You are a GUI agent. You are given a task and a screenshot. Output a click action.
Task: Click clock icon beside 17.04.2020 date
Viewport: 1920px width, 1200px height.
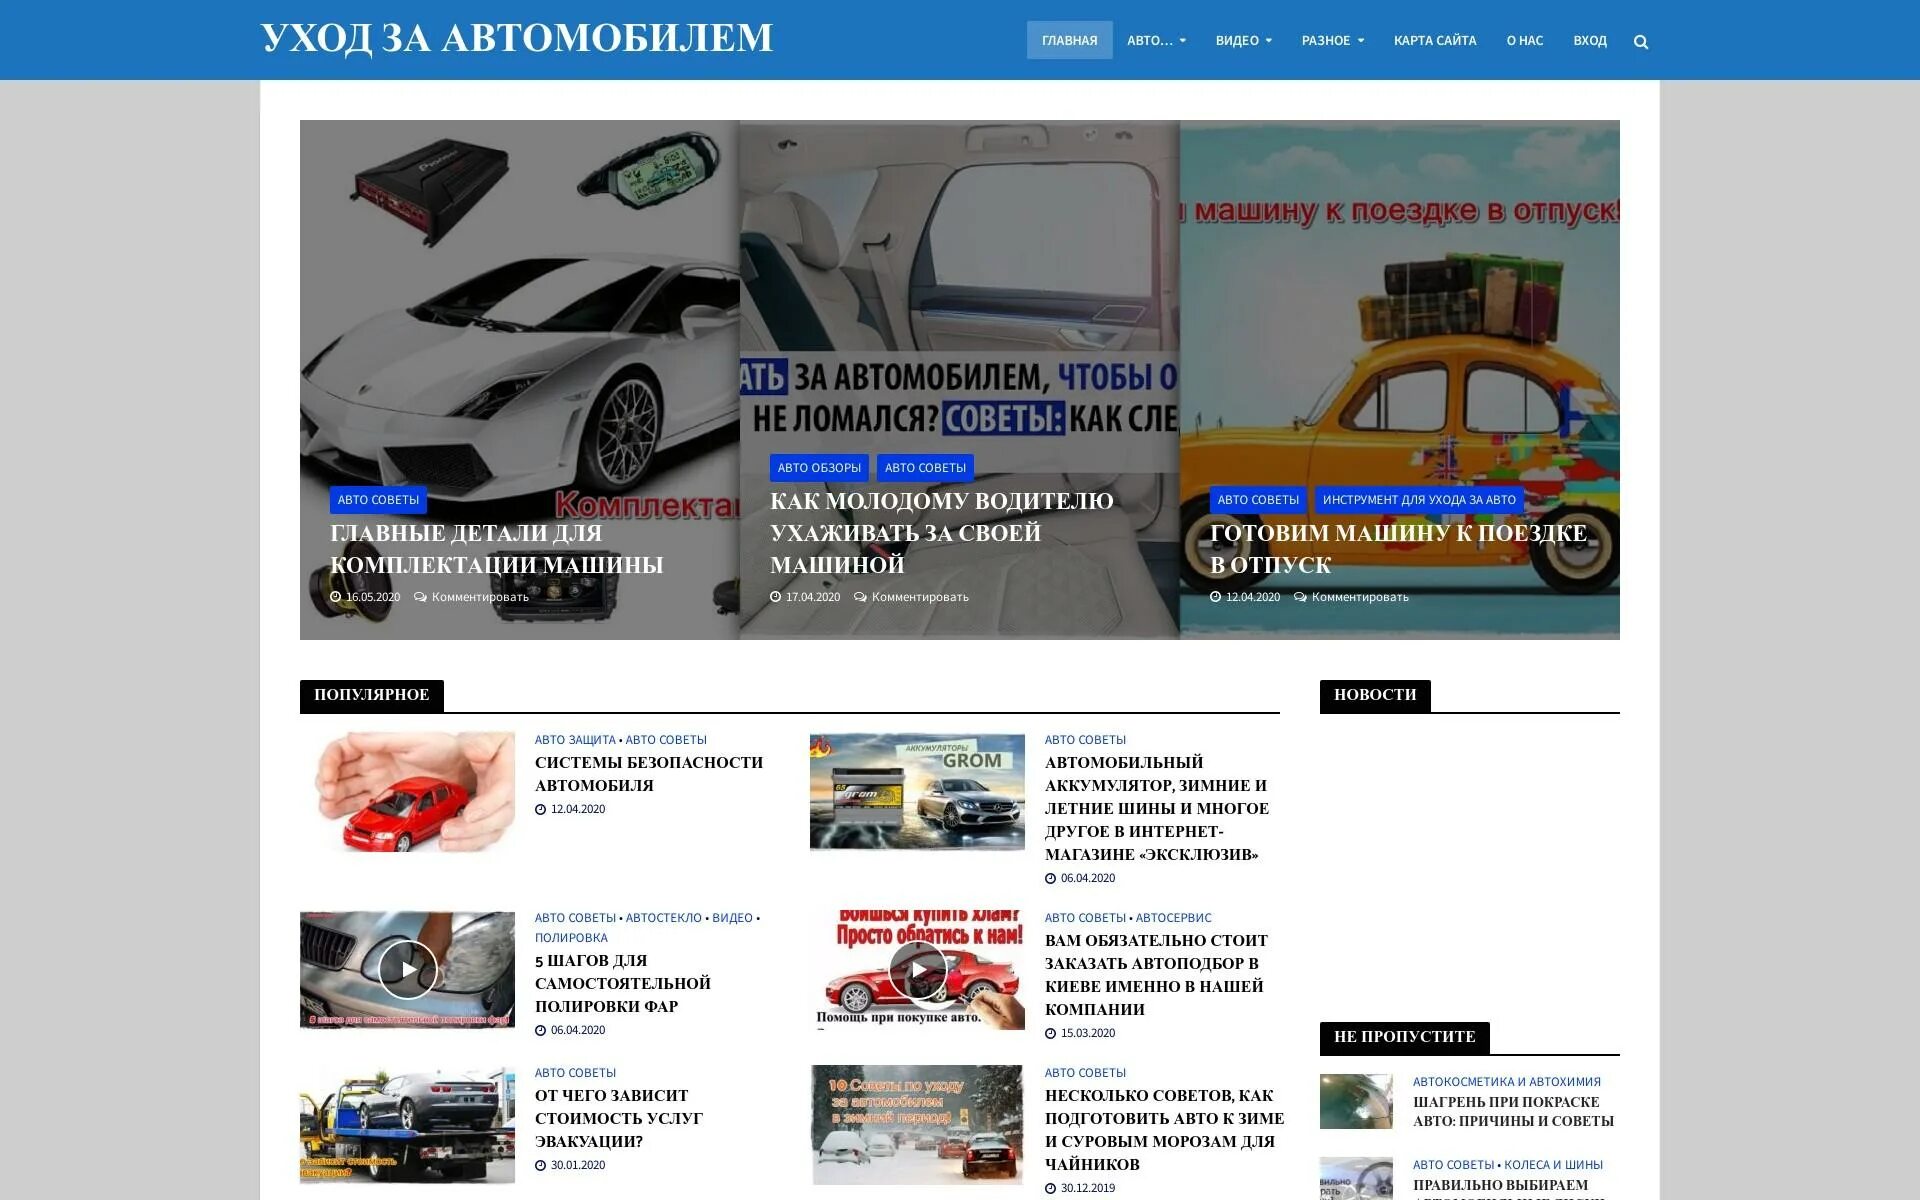tap(776, 597)
